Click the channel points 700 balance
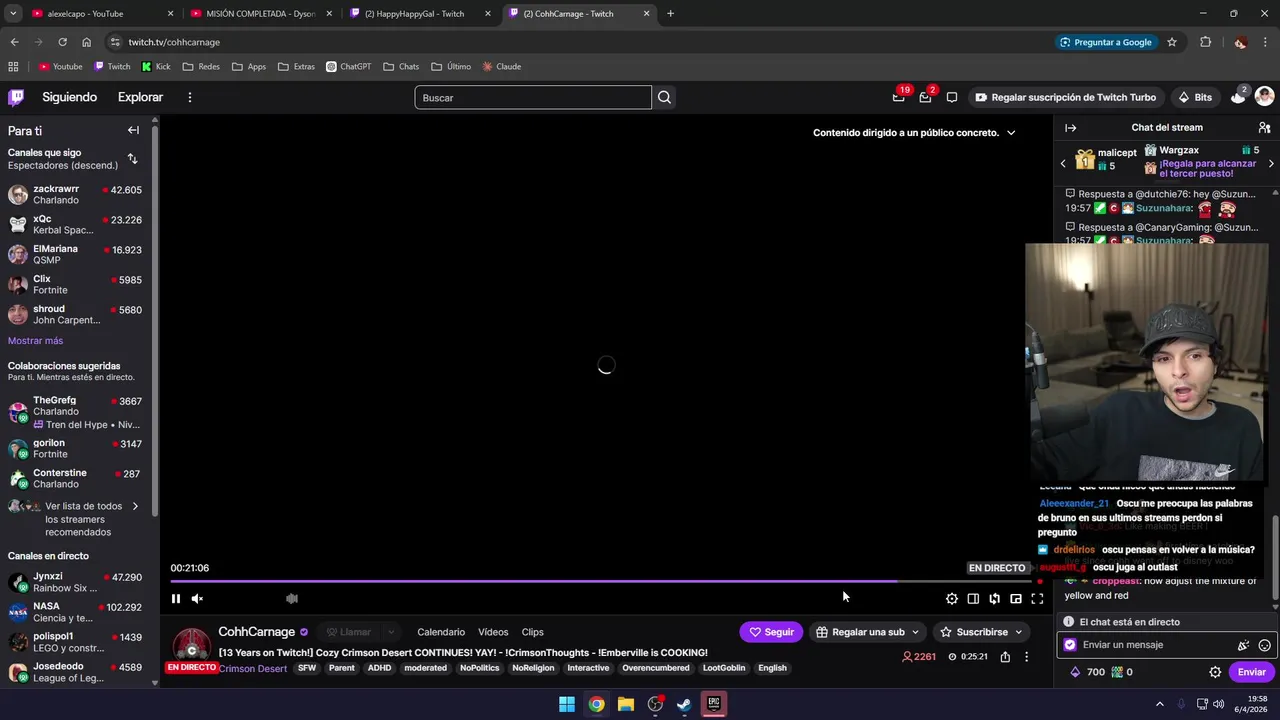The image size is (1280, 720). (1088, 673)
